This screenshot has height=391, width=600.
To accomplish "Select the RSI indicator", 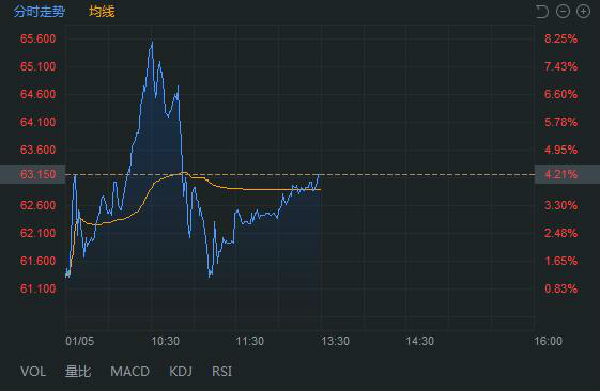I will (x=222, y=371).
